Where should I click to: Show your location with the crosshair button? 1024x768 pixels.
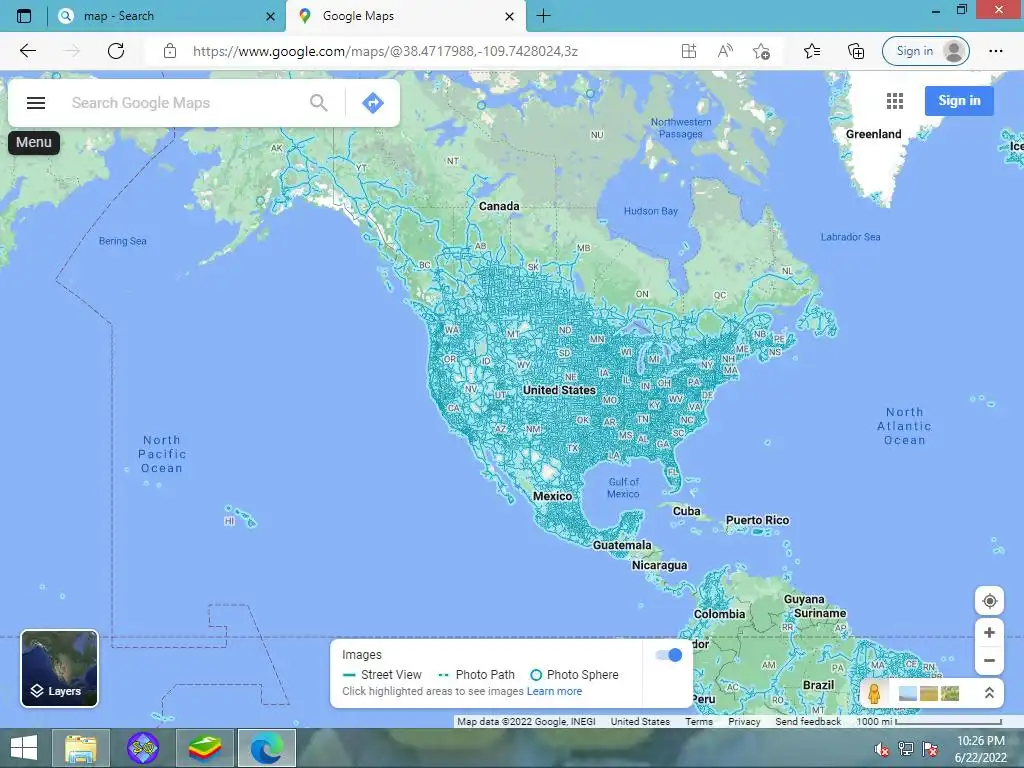tap(989, 601)
